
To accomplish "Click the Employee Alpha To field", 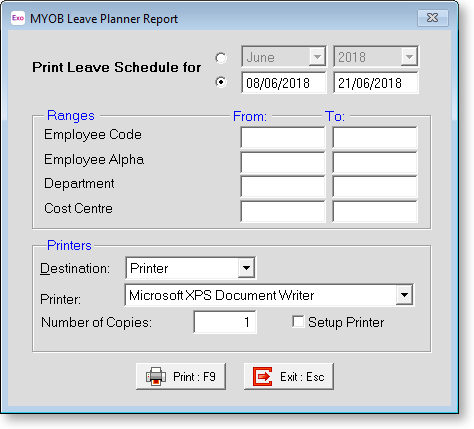I will (375, 162).
